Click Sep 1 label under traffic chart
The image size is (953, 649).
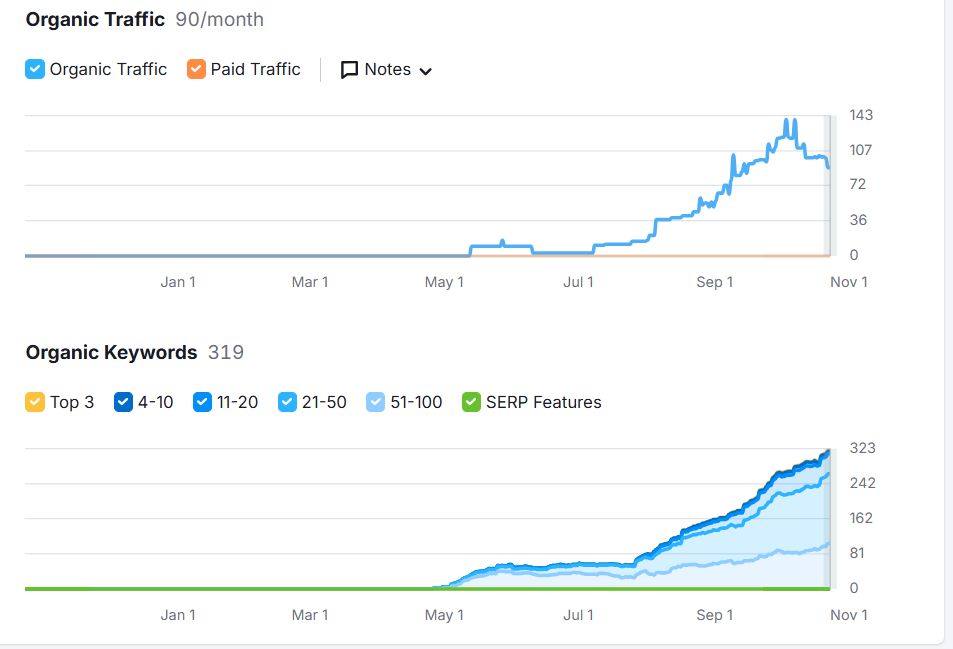pyautogui.click(x=715, y=282)
